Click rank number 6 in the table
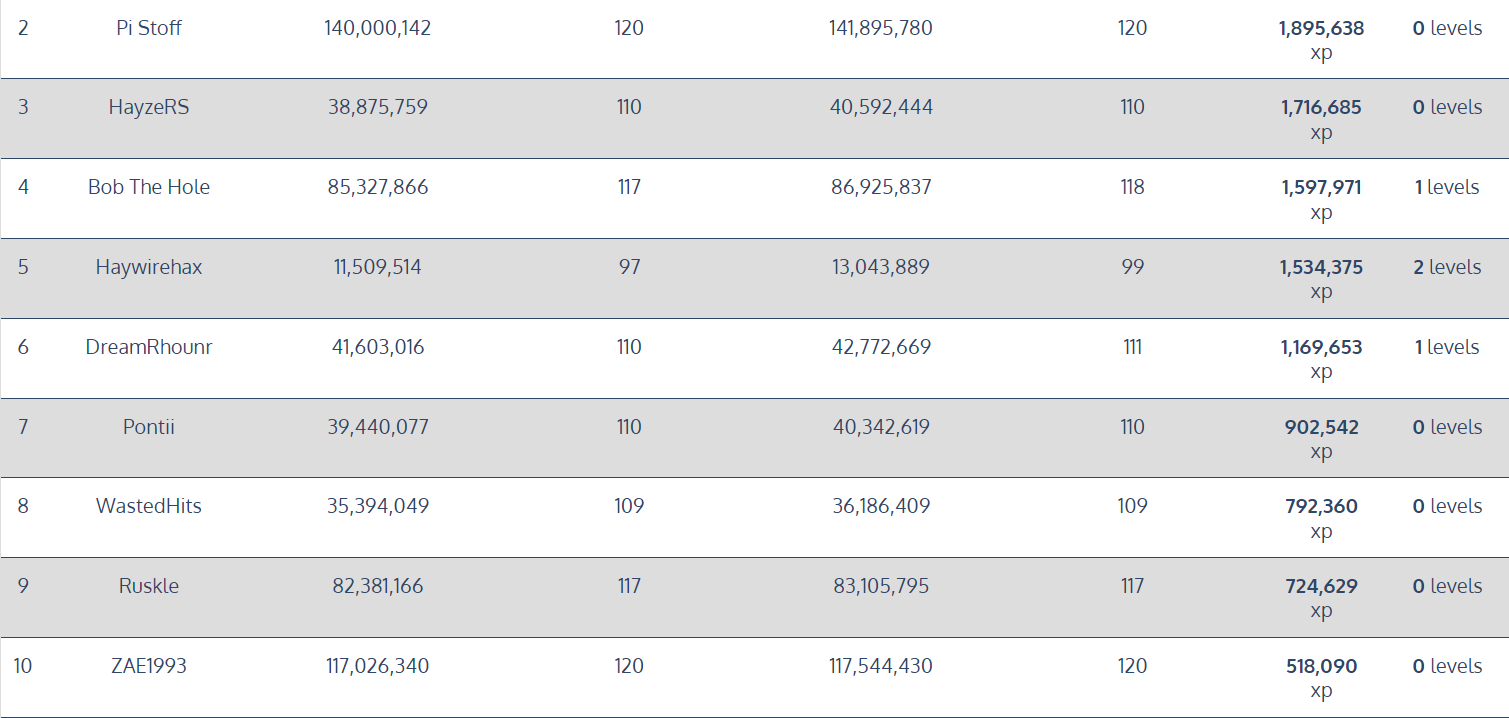 tap(23, 347)
